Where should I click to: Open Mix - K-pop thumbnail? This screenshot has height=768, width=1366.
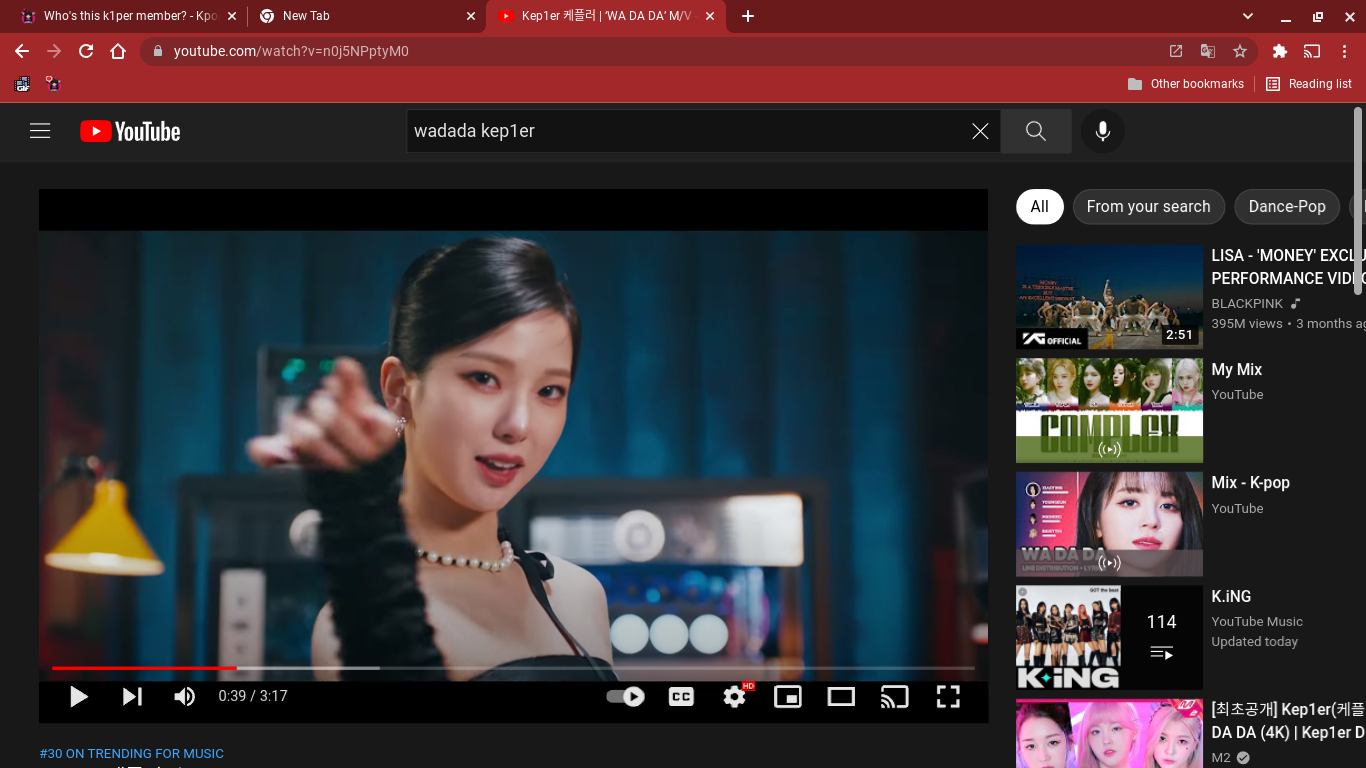point(1109,524)
